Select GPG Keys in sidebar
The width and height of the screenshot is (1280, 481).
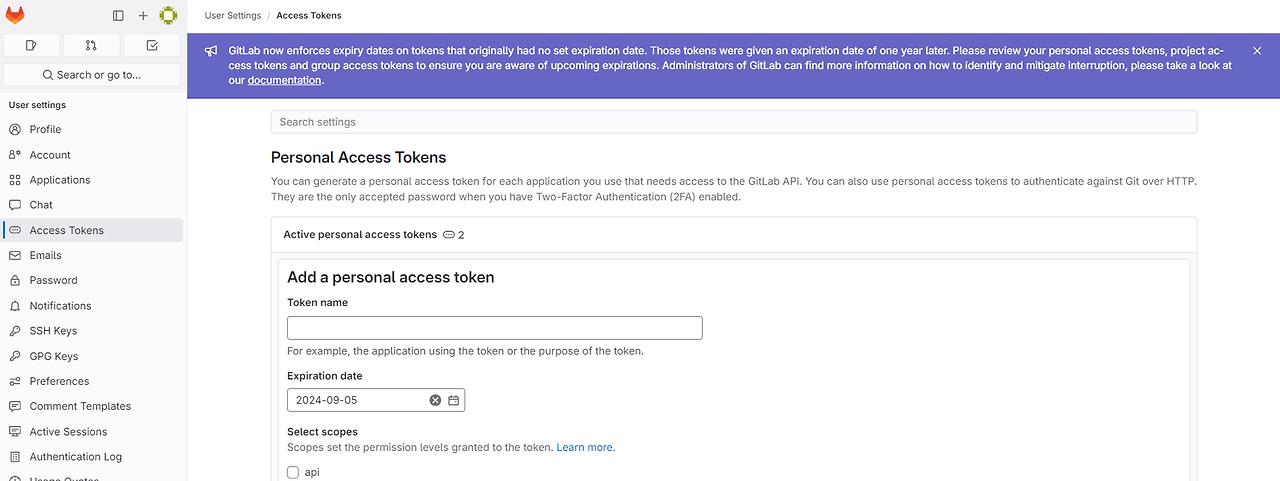(92, 356)
